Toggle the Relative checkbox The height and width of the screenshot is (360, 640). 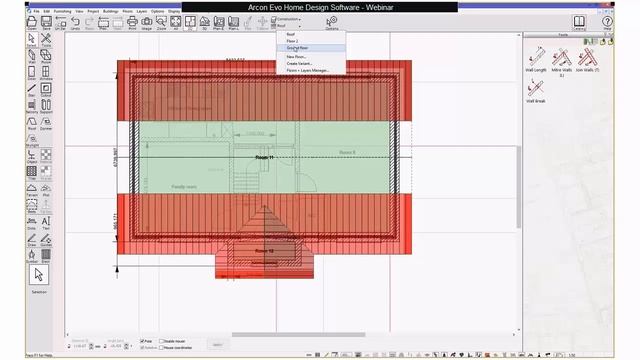(142, 347)
